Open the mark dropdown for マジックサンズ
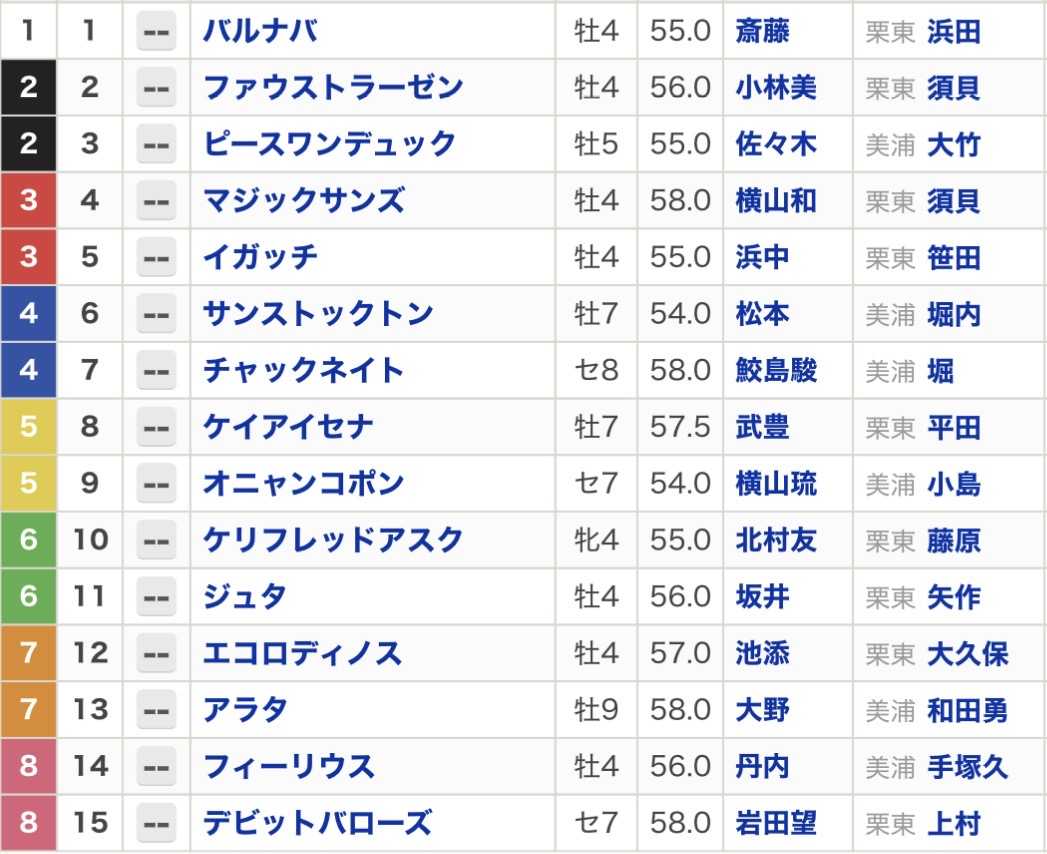 [156, 201]
